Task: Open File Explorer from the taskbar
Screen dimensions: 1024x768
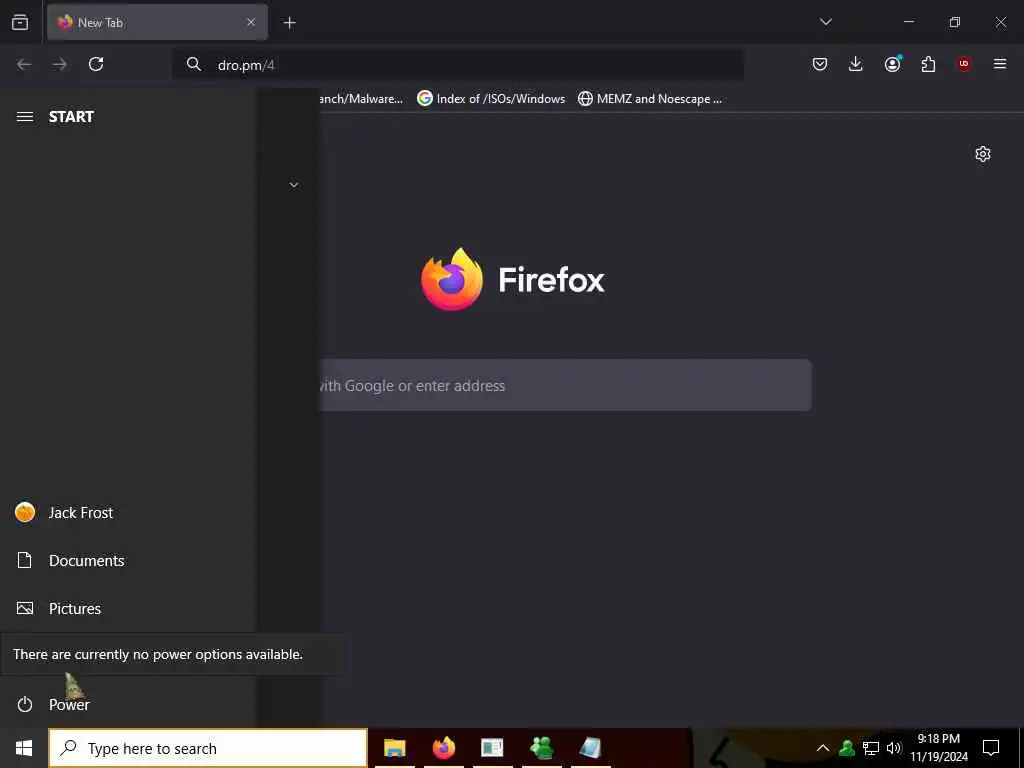Action: 394,748
